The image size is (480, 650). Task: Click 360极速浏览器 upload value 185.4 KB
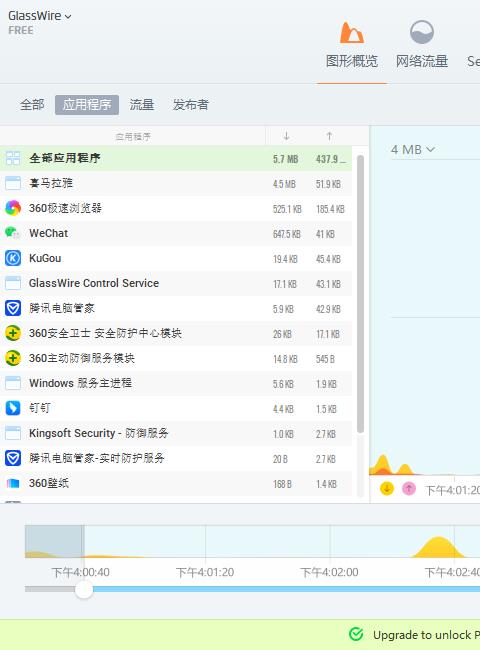click(x=330, y=209)
